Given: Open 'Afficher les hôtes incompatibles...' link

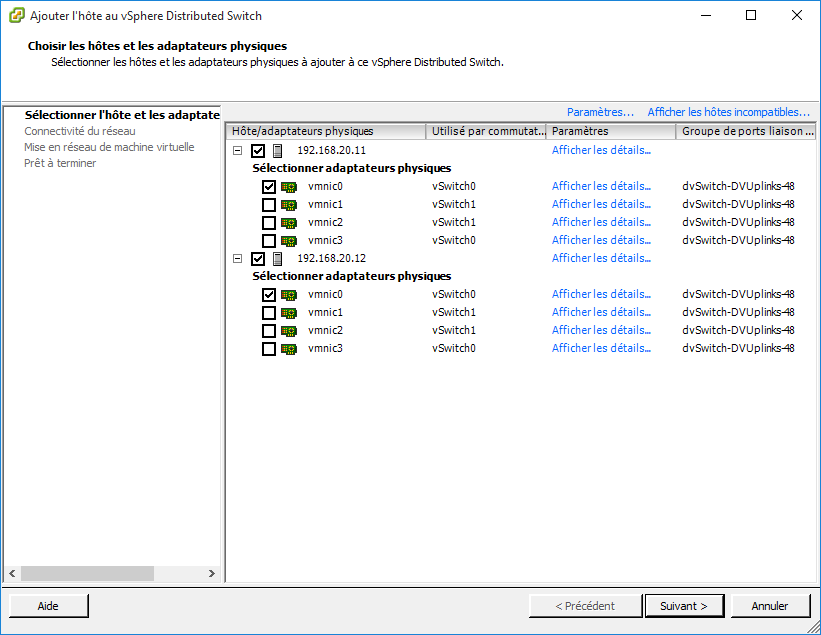Looking at the screenshot, I should click(728, 112).
